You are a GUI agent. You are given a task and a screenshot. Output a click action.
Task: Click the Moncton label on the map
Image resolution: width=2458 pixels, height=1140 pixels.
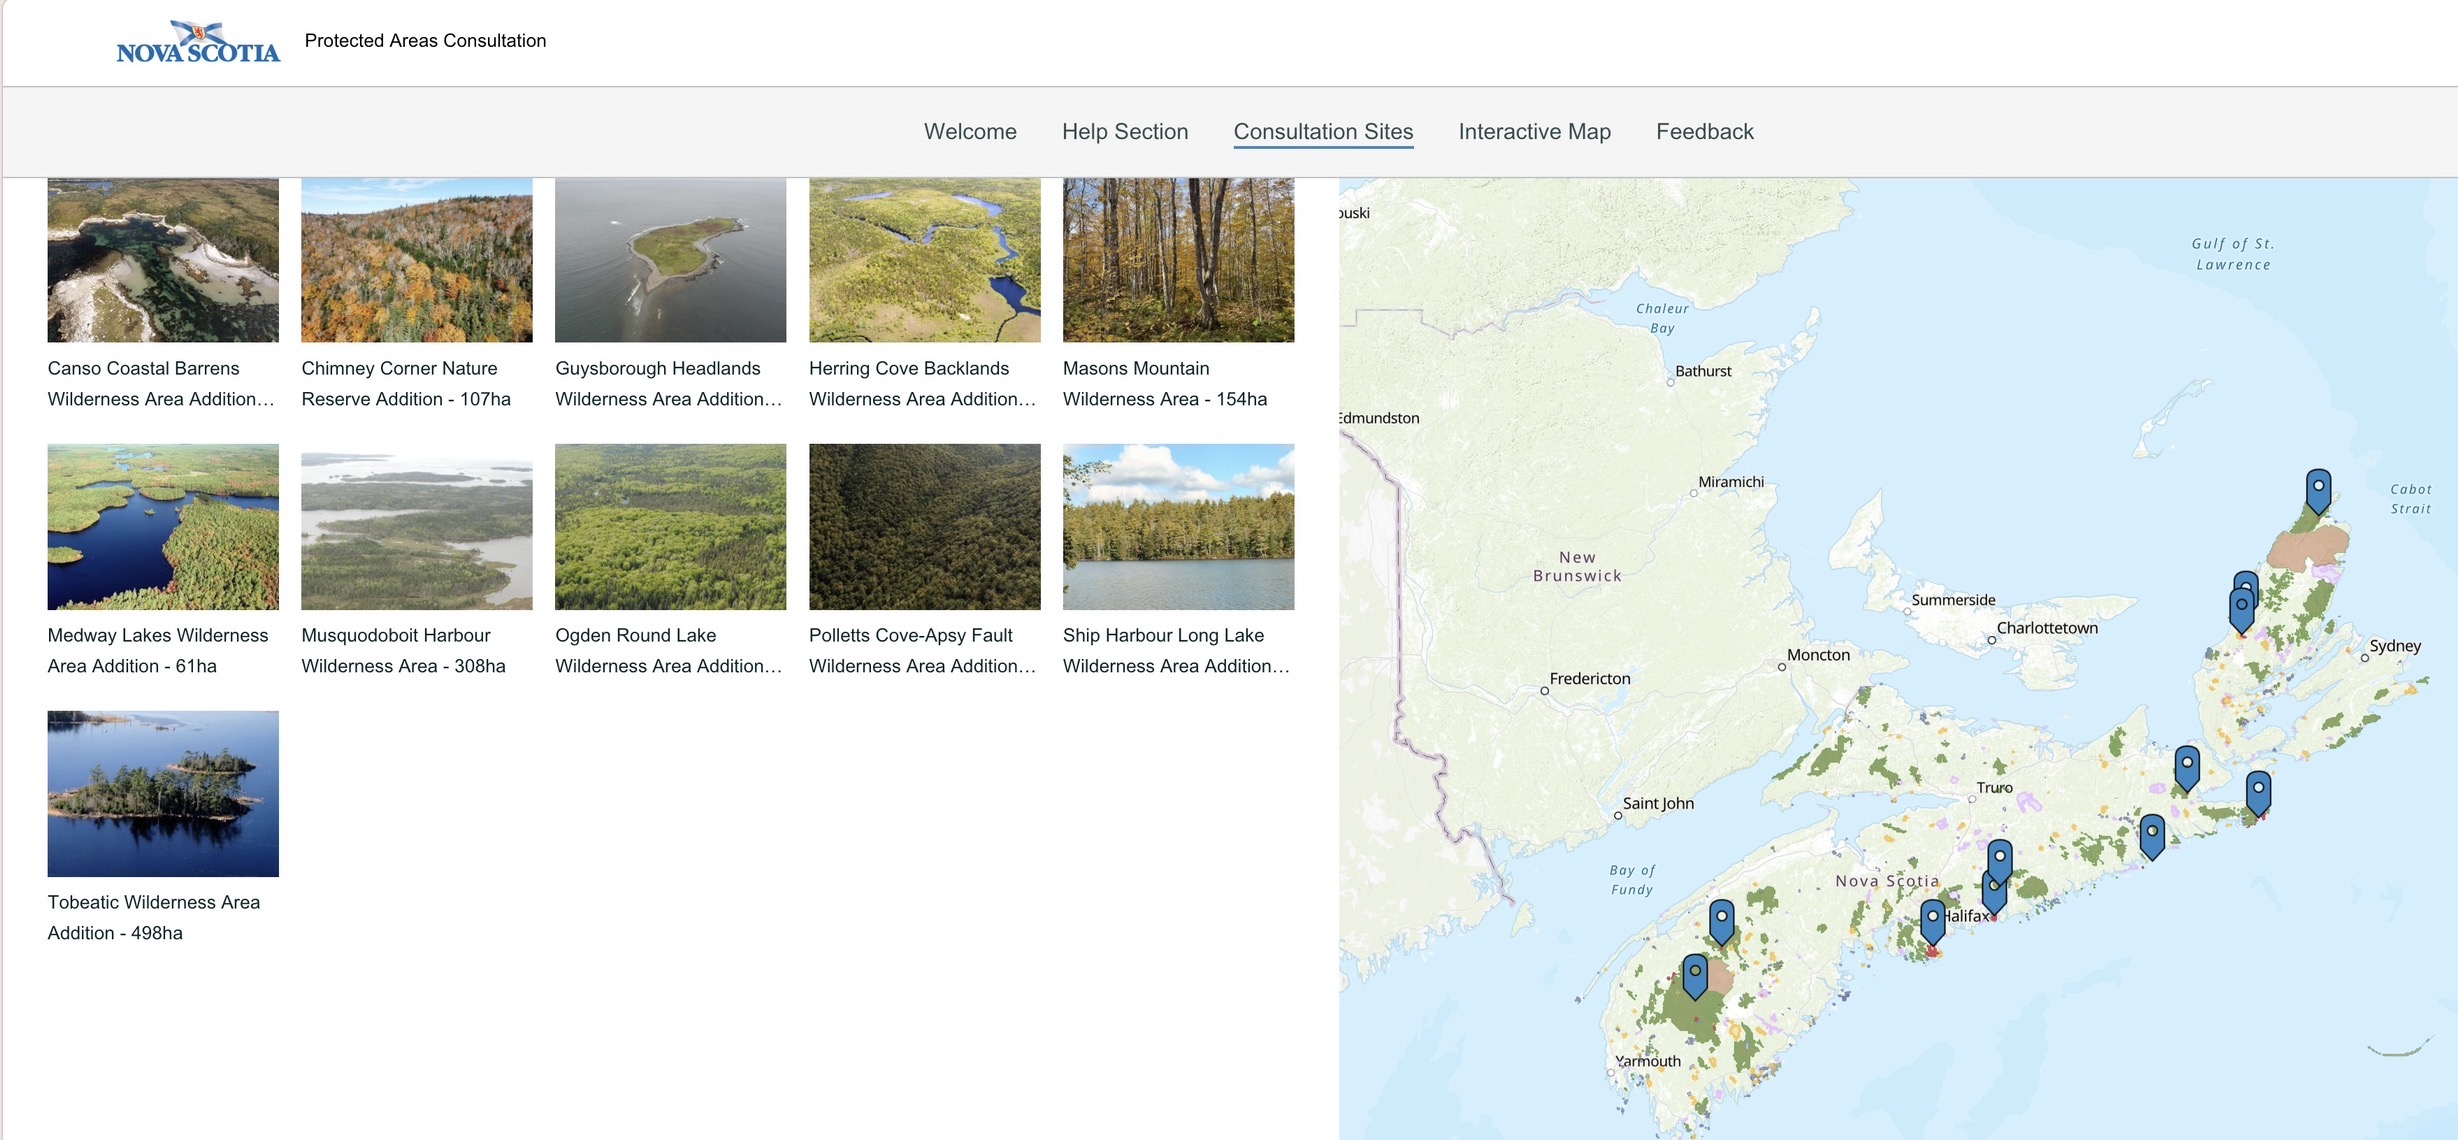coord(1818,655)
